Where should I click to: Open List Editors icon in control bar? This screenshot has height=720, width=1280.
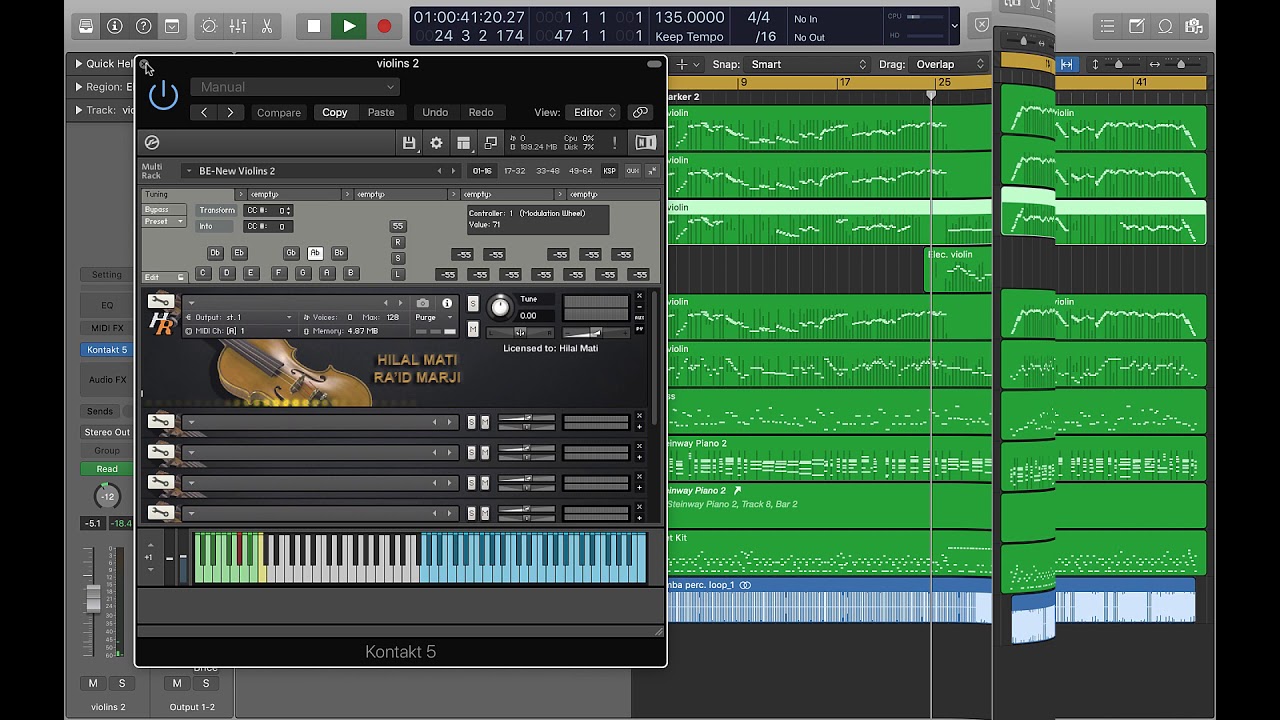(x=1107, y=26)
